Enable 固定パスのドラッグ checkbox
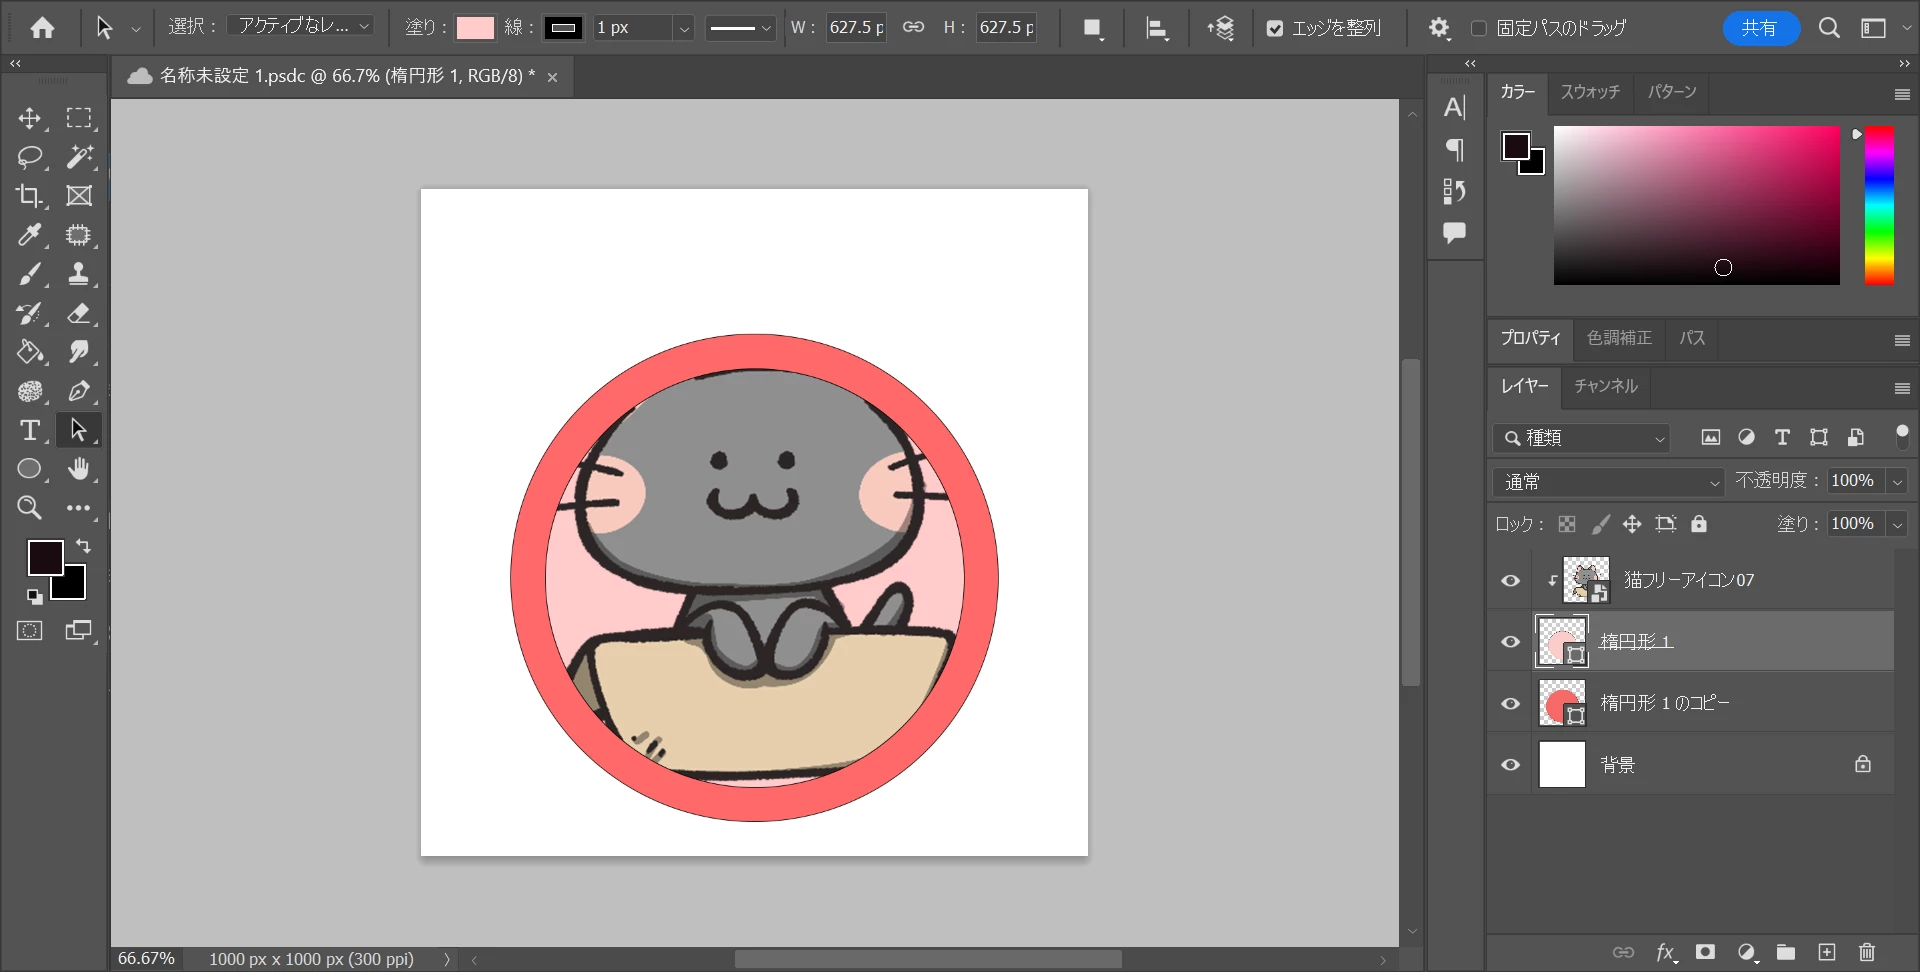This screenshot has width=1920, height=972. [1478, 28]
